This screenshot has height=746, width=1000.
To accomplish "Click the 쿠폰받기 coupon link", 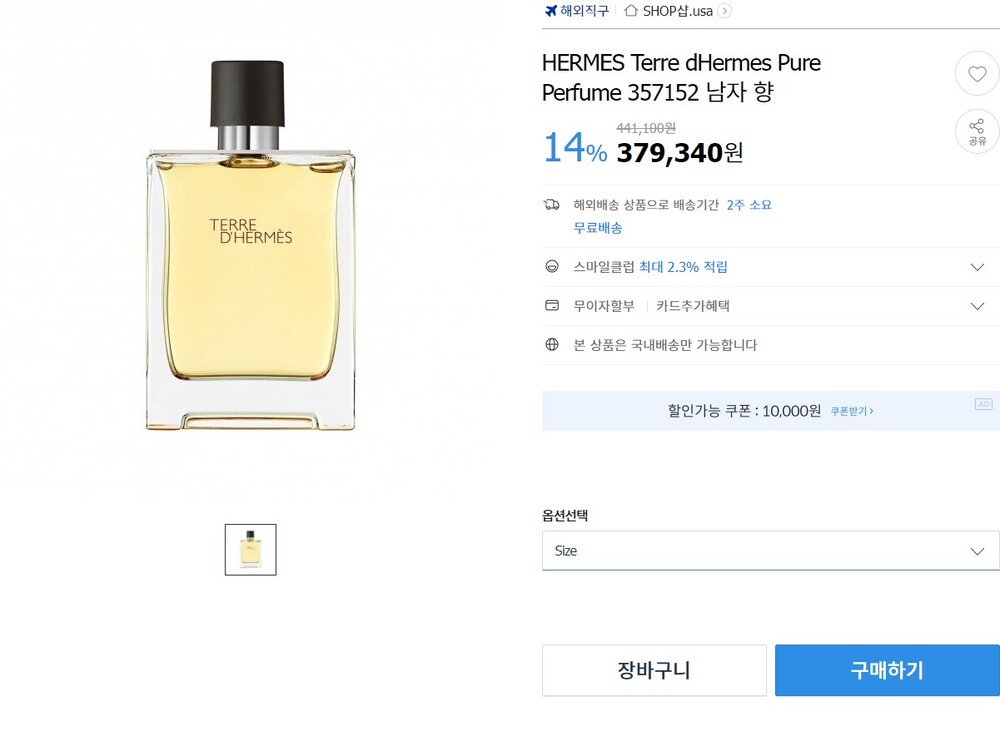I will pos(851,411).
